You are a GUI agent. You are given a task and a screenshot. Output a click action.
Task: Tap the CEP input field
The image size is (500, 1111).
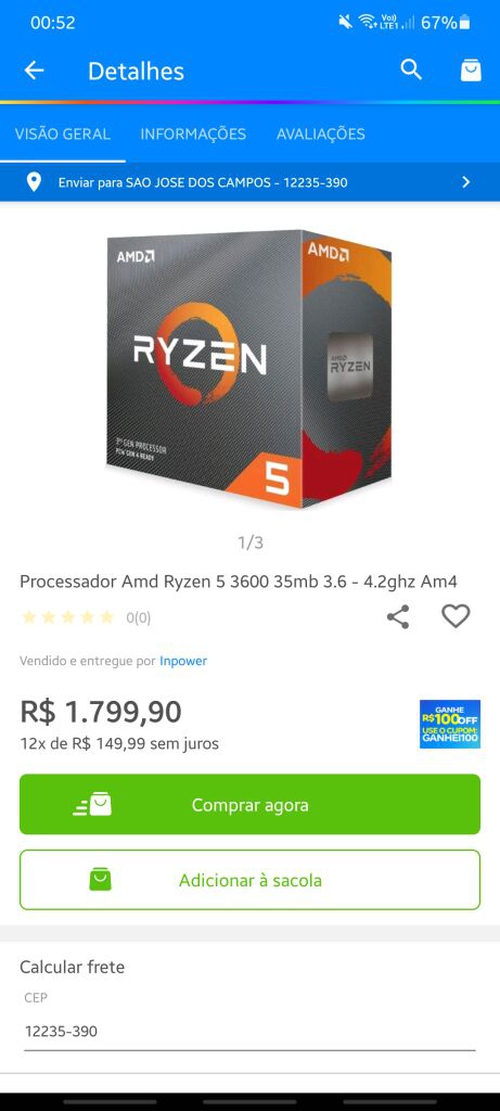coord(250,1031)
